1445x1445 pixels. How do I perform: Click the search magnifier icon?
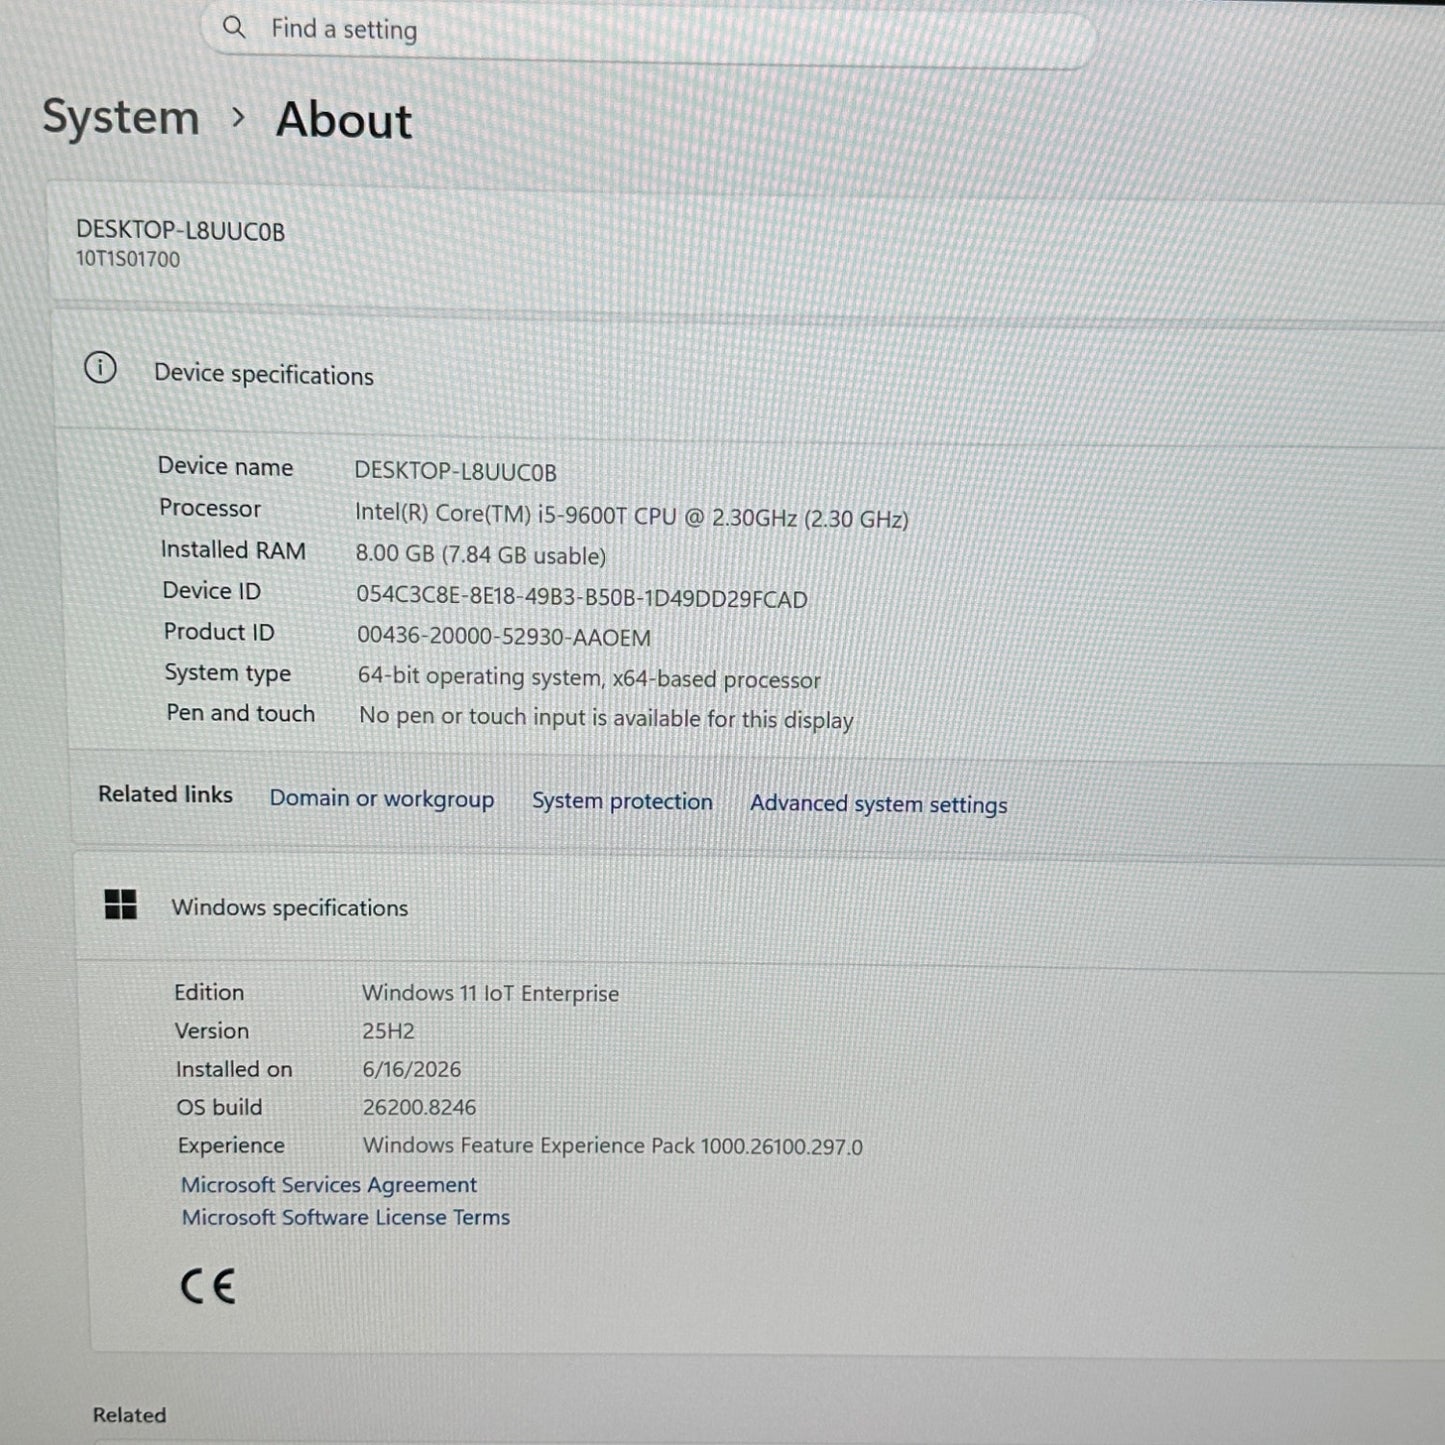(x=234, y=27)
